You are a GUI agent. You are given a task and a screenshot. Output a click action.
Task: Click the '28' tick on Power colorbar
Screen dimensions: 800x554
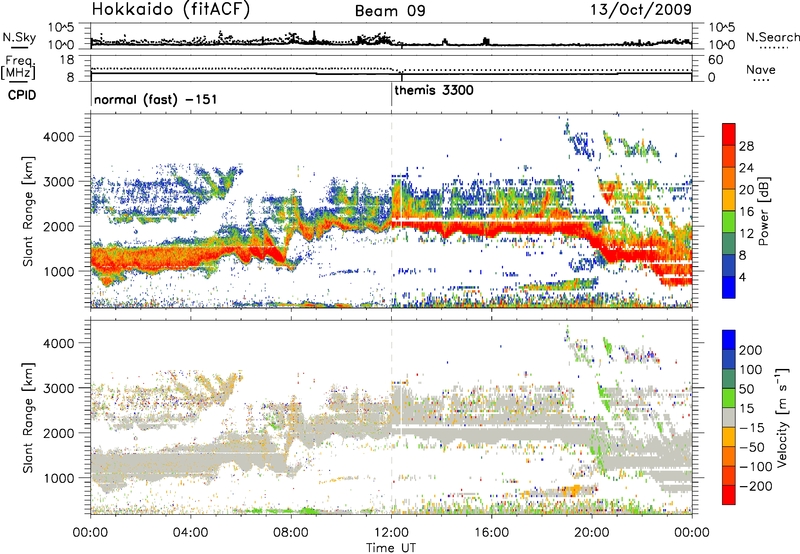coord(746,146)
